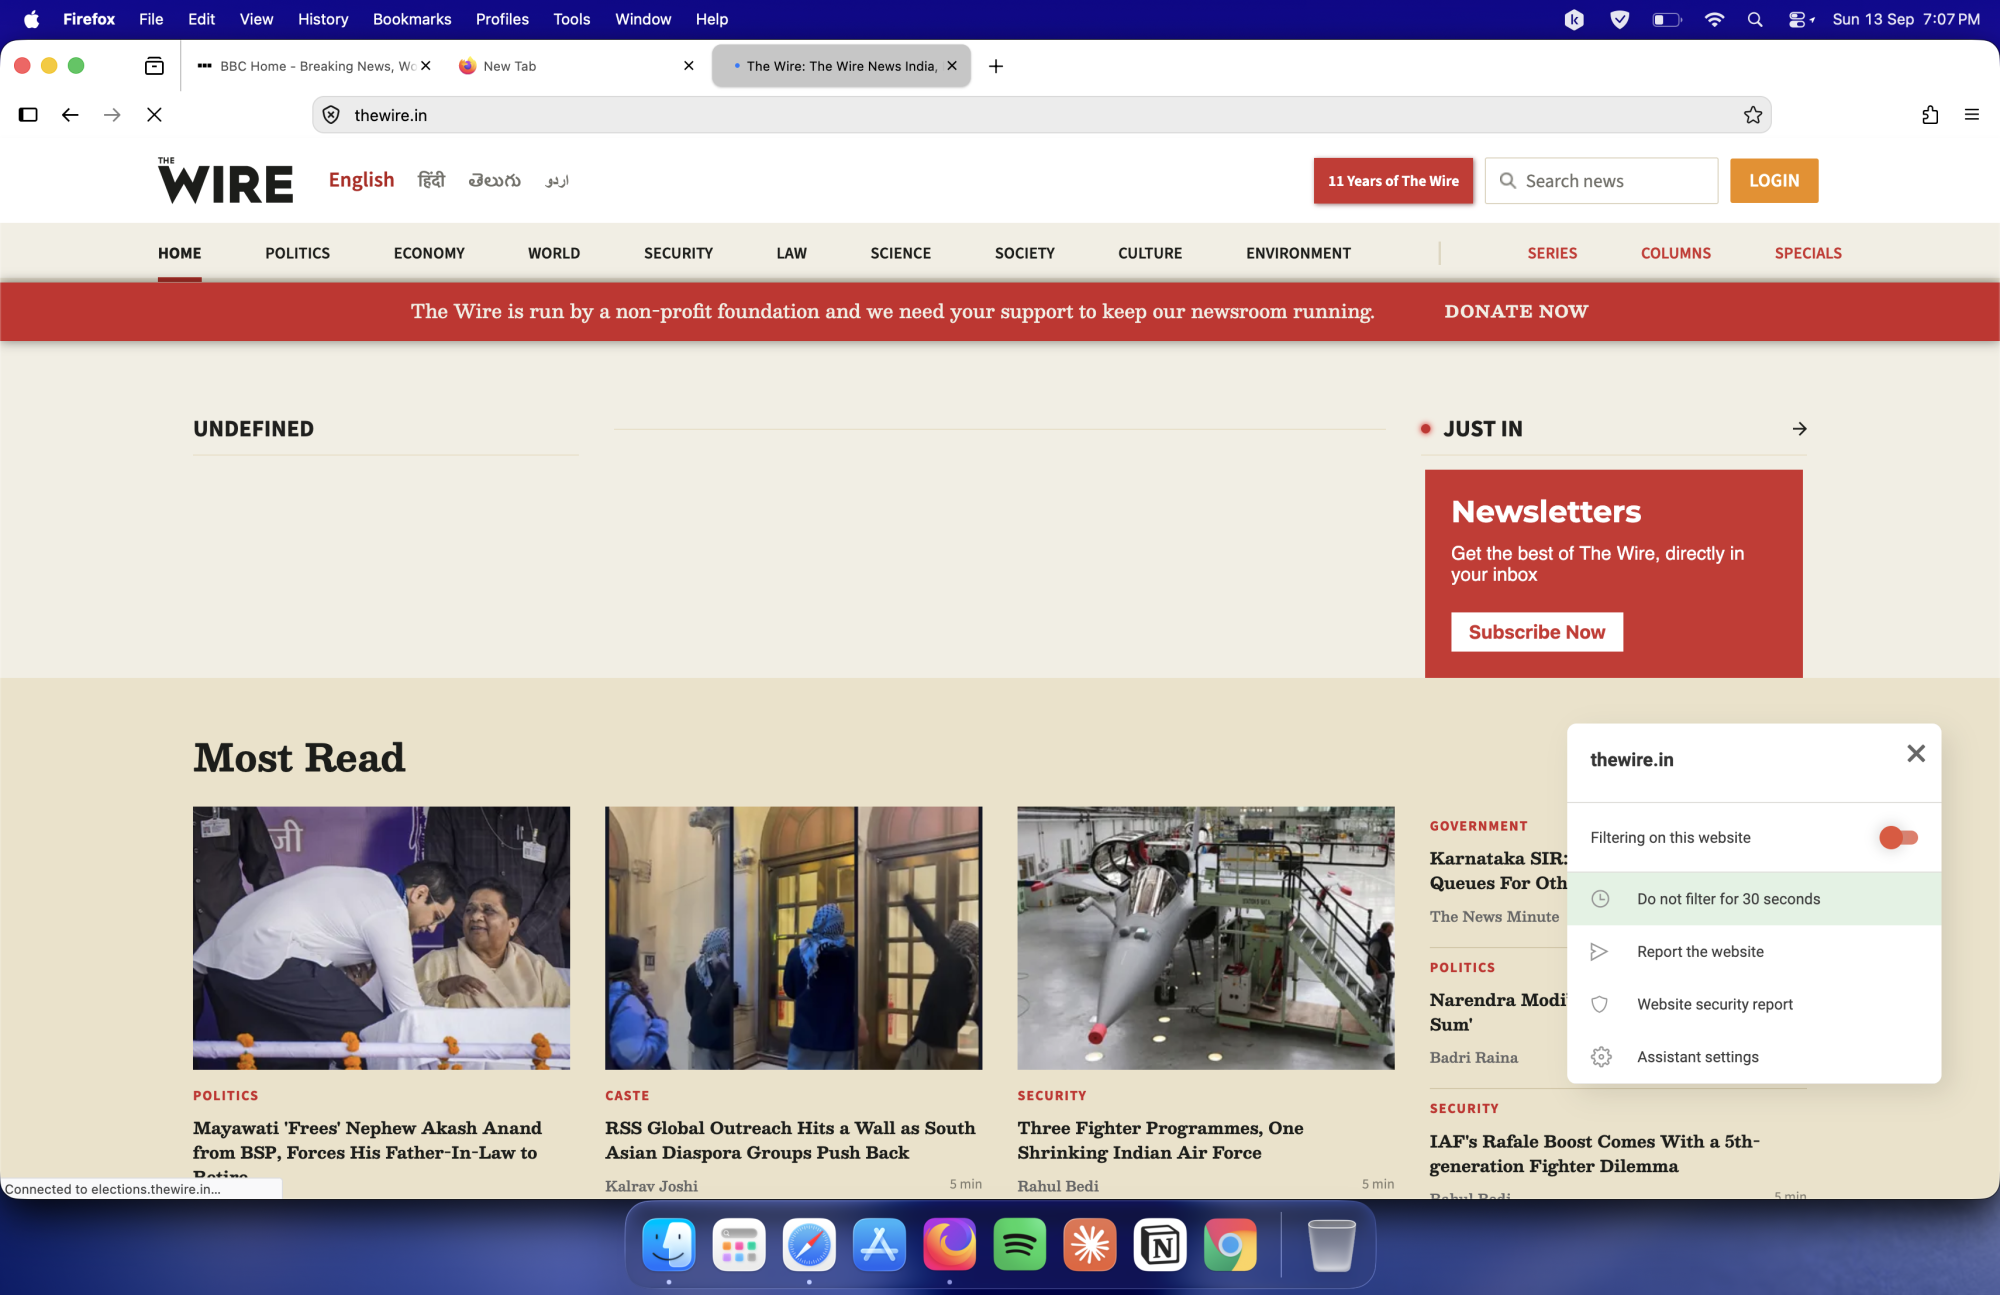Open the list all tabs icon
This screenshot has height=1295, width=2000.
click(x=154, y=66)
